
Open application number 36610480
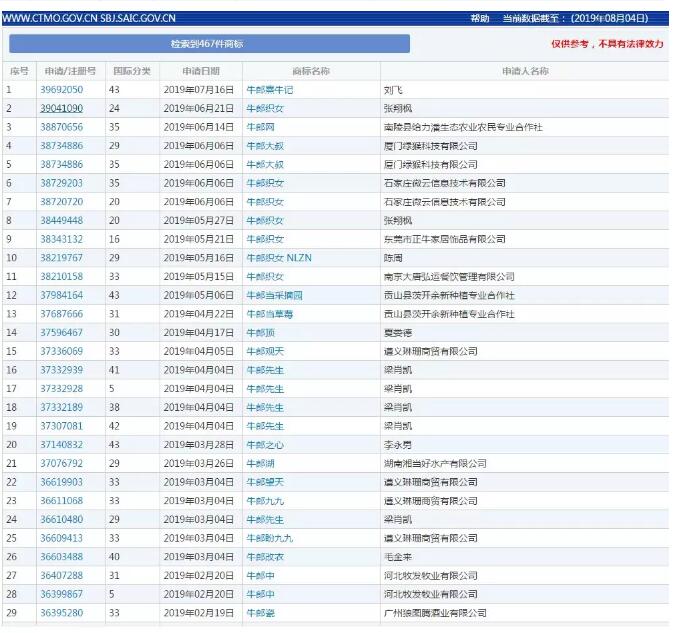tap(62, 519)
